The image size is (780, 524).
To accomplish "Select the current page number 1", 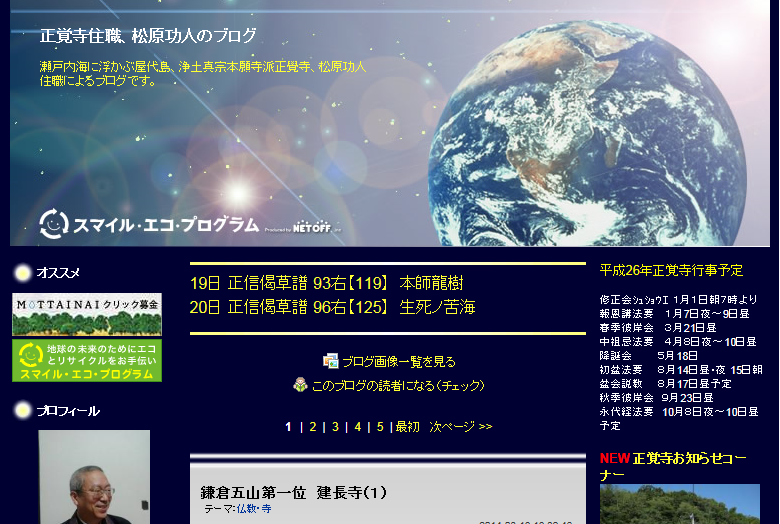I will click(x=288, y=426).
